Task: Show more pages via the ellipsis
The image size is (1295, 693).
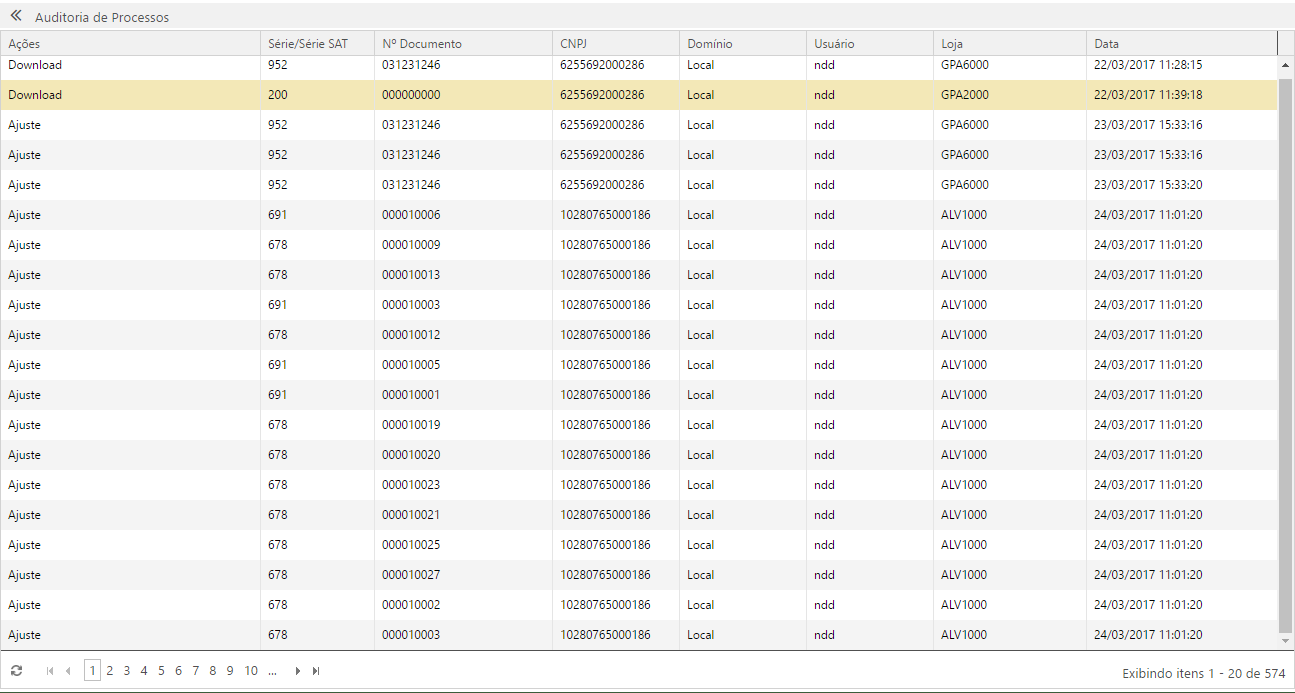Action: tap(272, 671)
